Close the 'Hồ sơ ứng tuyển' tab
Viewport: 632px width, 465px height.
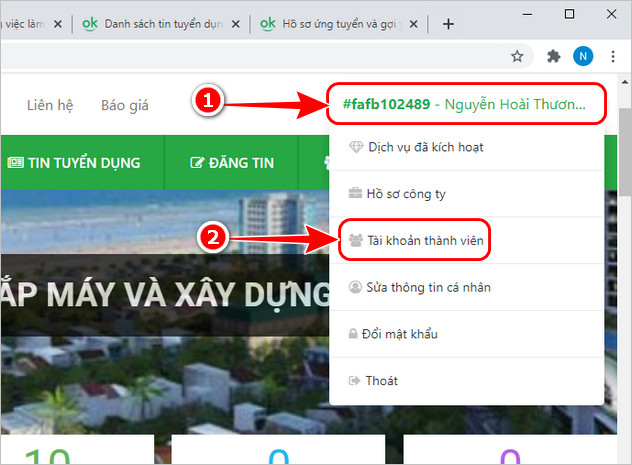(x=414, y=24)
